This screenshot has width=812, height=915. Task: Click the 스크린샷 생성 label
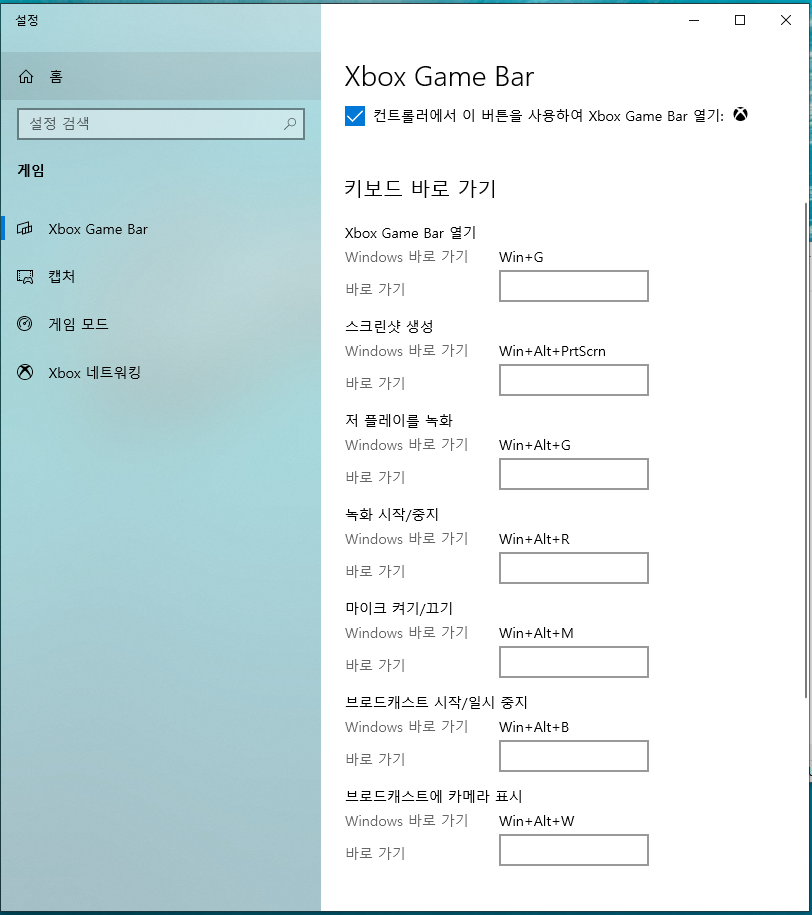[x=389, y=326]
